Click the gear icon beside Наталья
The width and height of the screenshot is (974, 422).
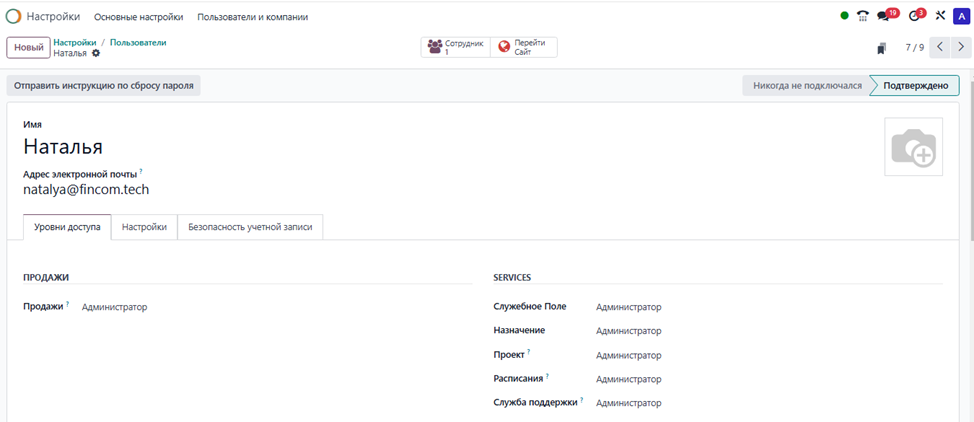[x=96, y=54]
